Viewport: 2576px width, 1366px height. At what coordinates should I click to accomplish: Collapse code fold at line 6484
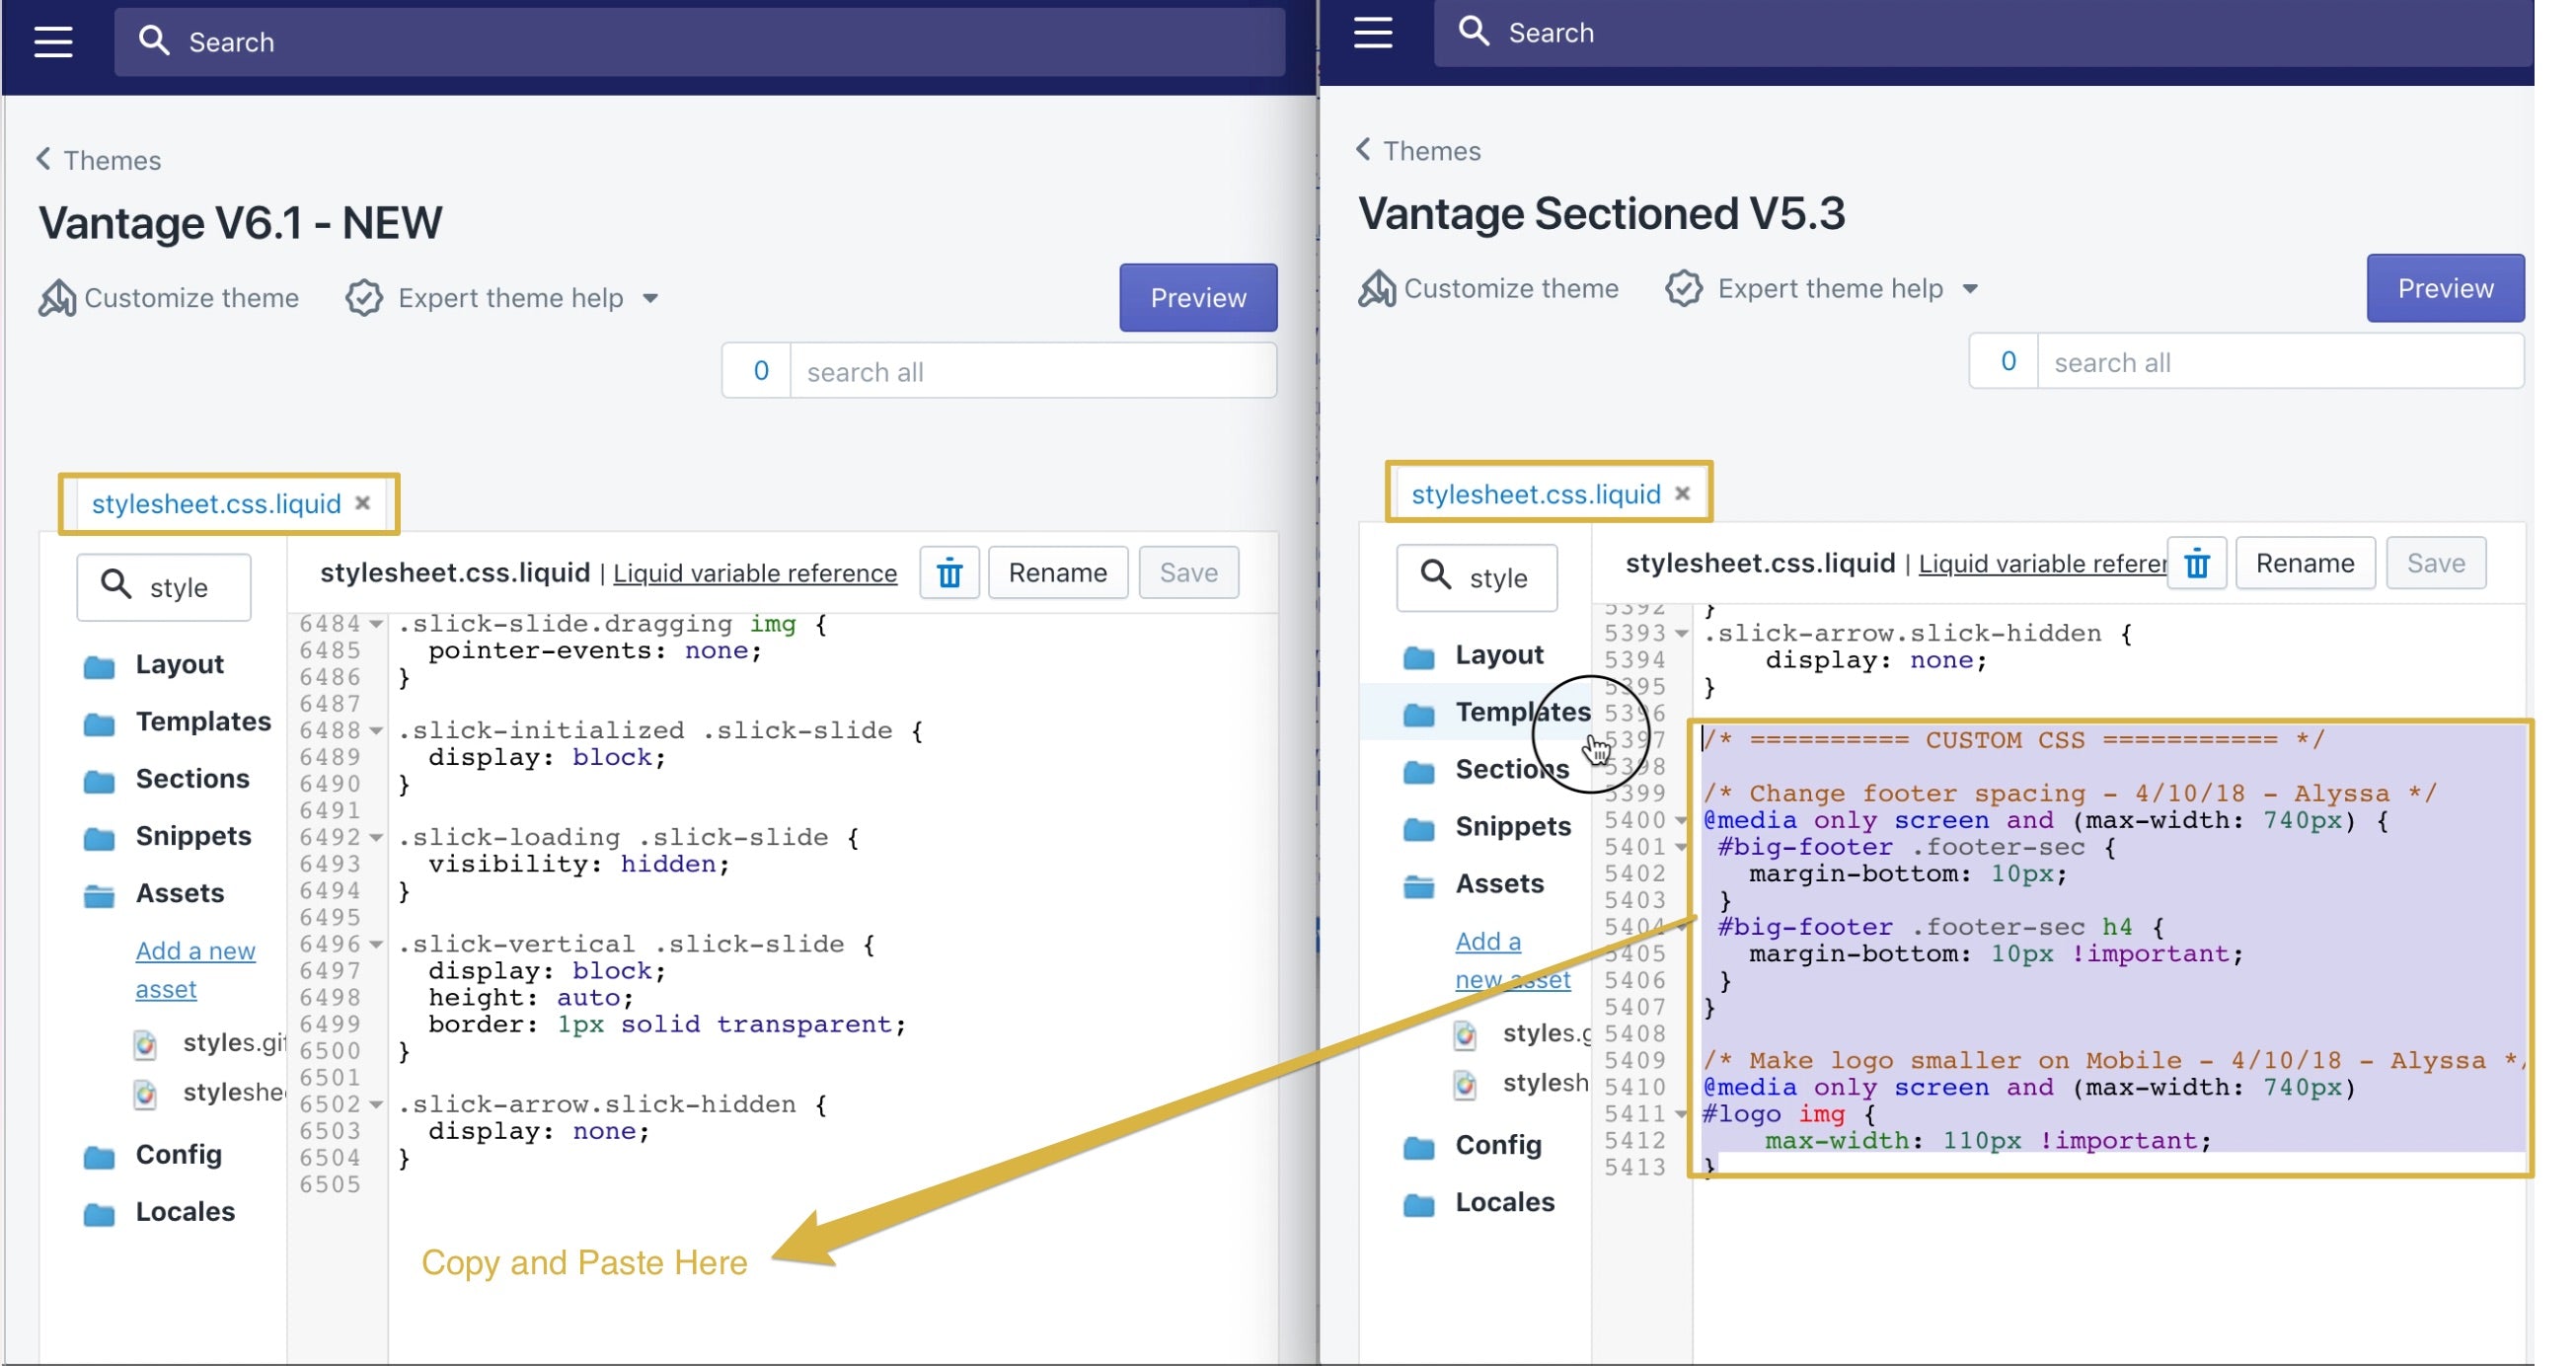click(376, 624)
